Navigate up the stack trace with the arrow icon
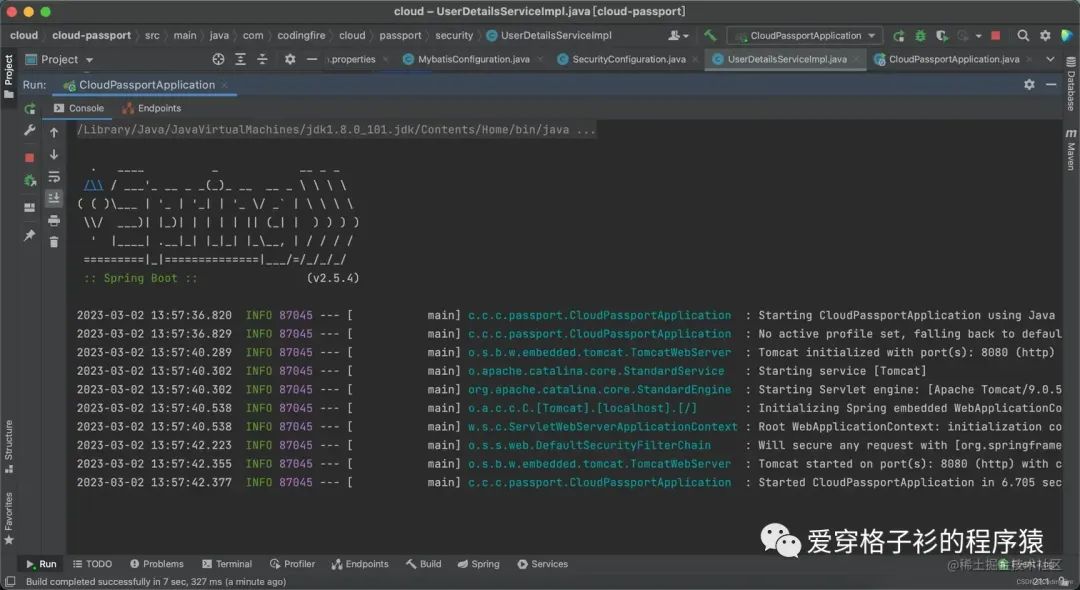 [54, 131]
